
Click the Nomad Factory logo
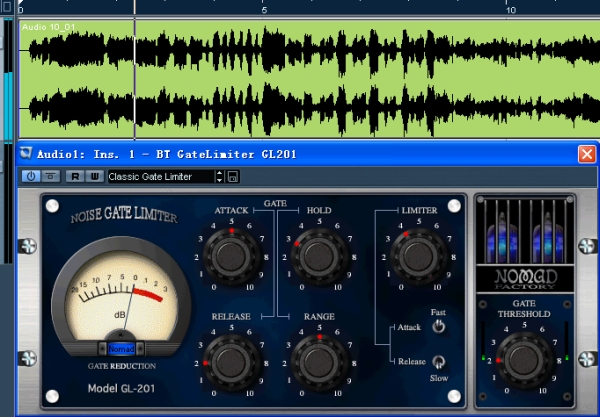pyautogui.click(x=525, y=279)
